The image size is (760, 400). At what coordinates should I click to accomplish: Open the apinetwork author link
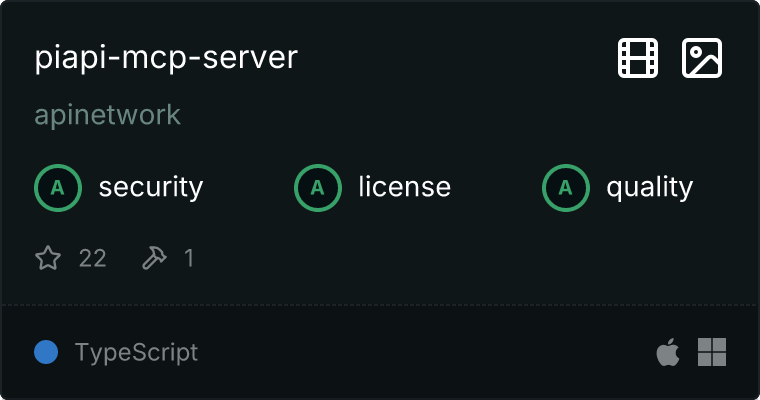(107, 115)
